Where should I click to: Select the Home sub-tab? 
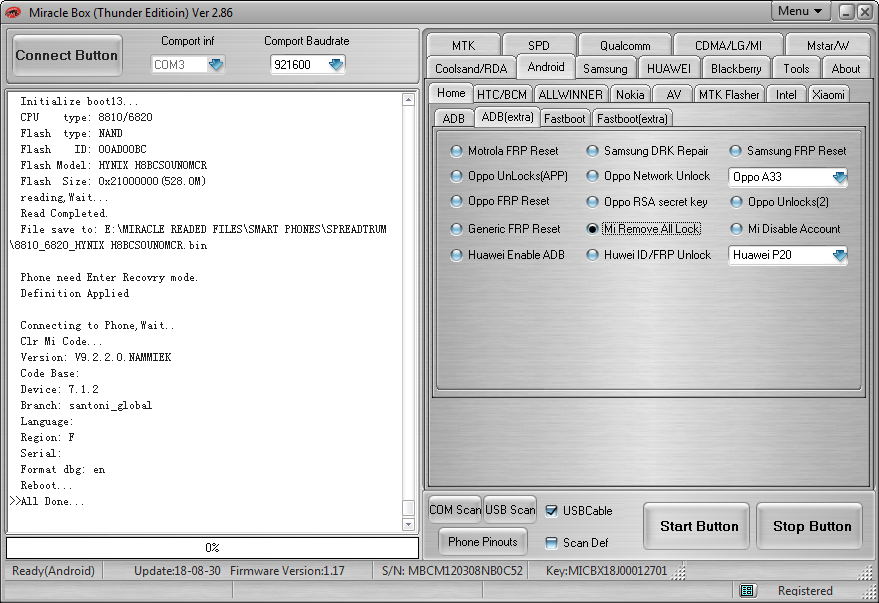(451, 93)
